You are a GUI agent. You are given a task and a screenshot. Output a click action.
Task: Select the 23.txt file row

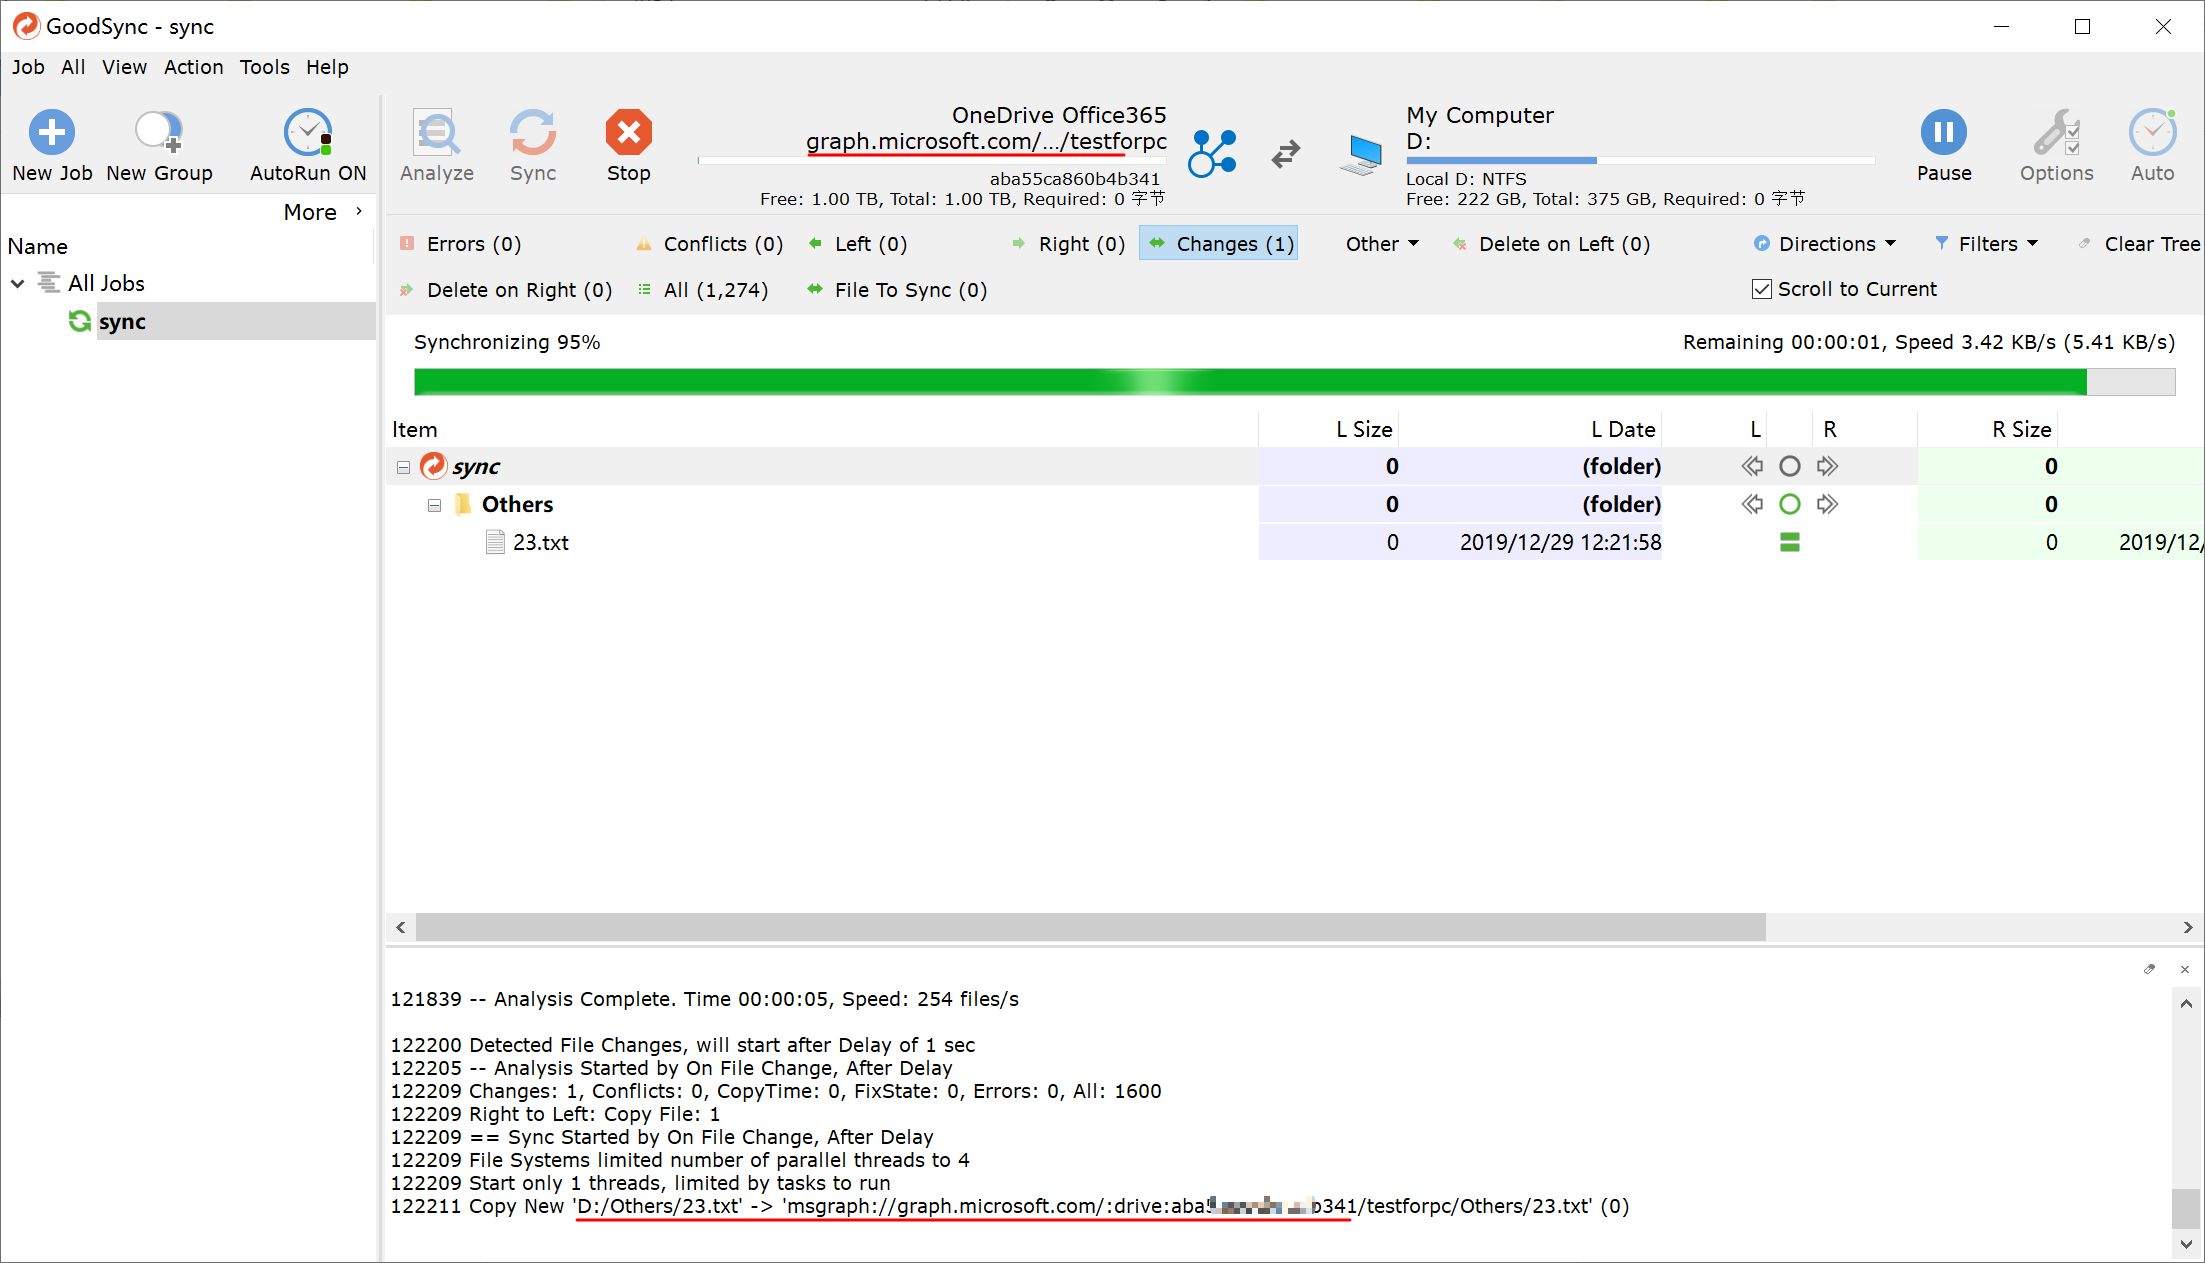coord(540,542)
